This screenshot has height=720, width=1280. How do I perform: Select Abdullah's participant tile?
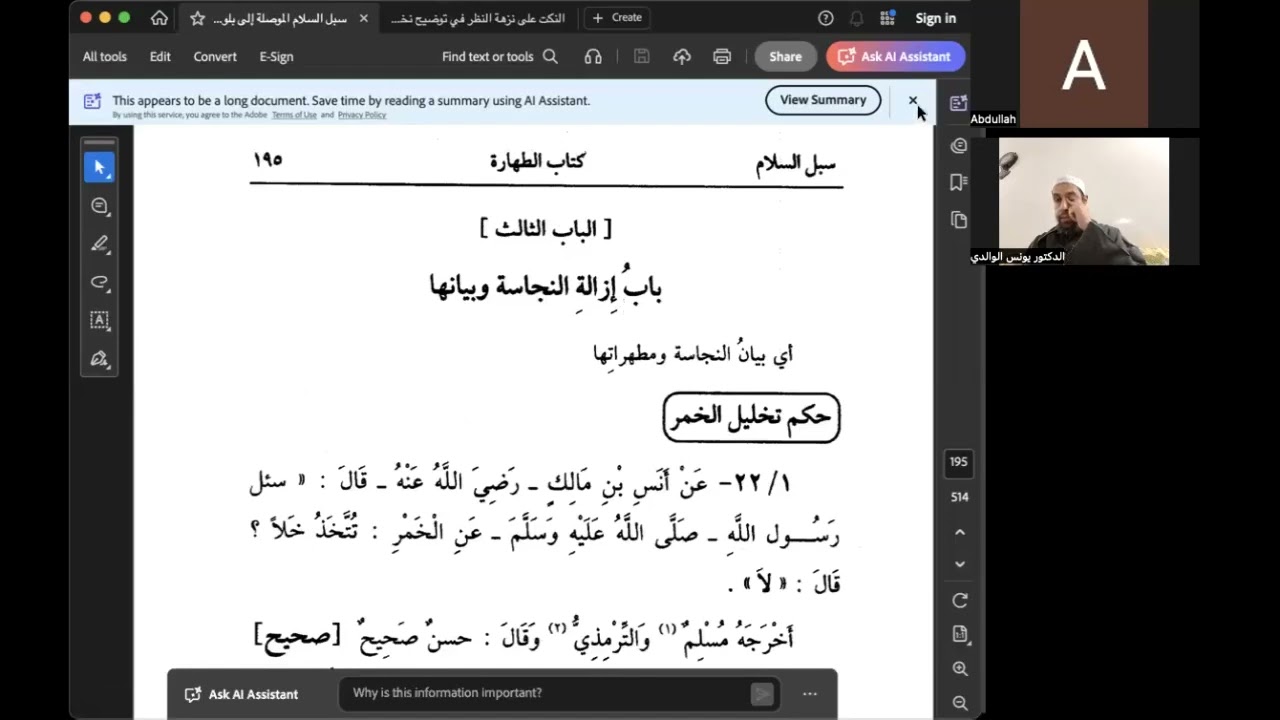pos(1084,63)
